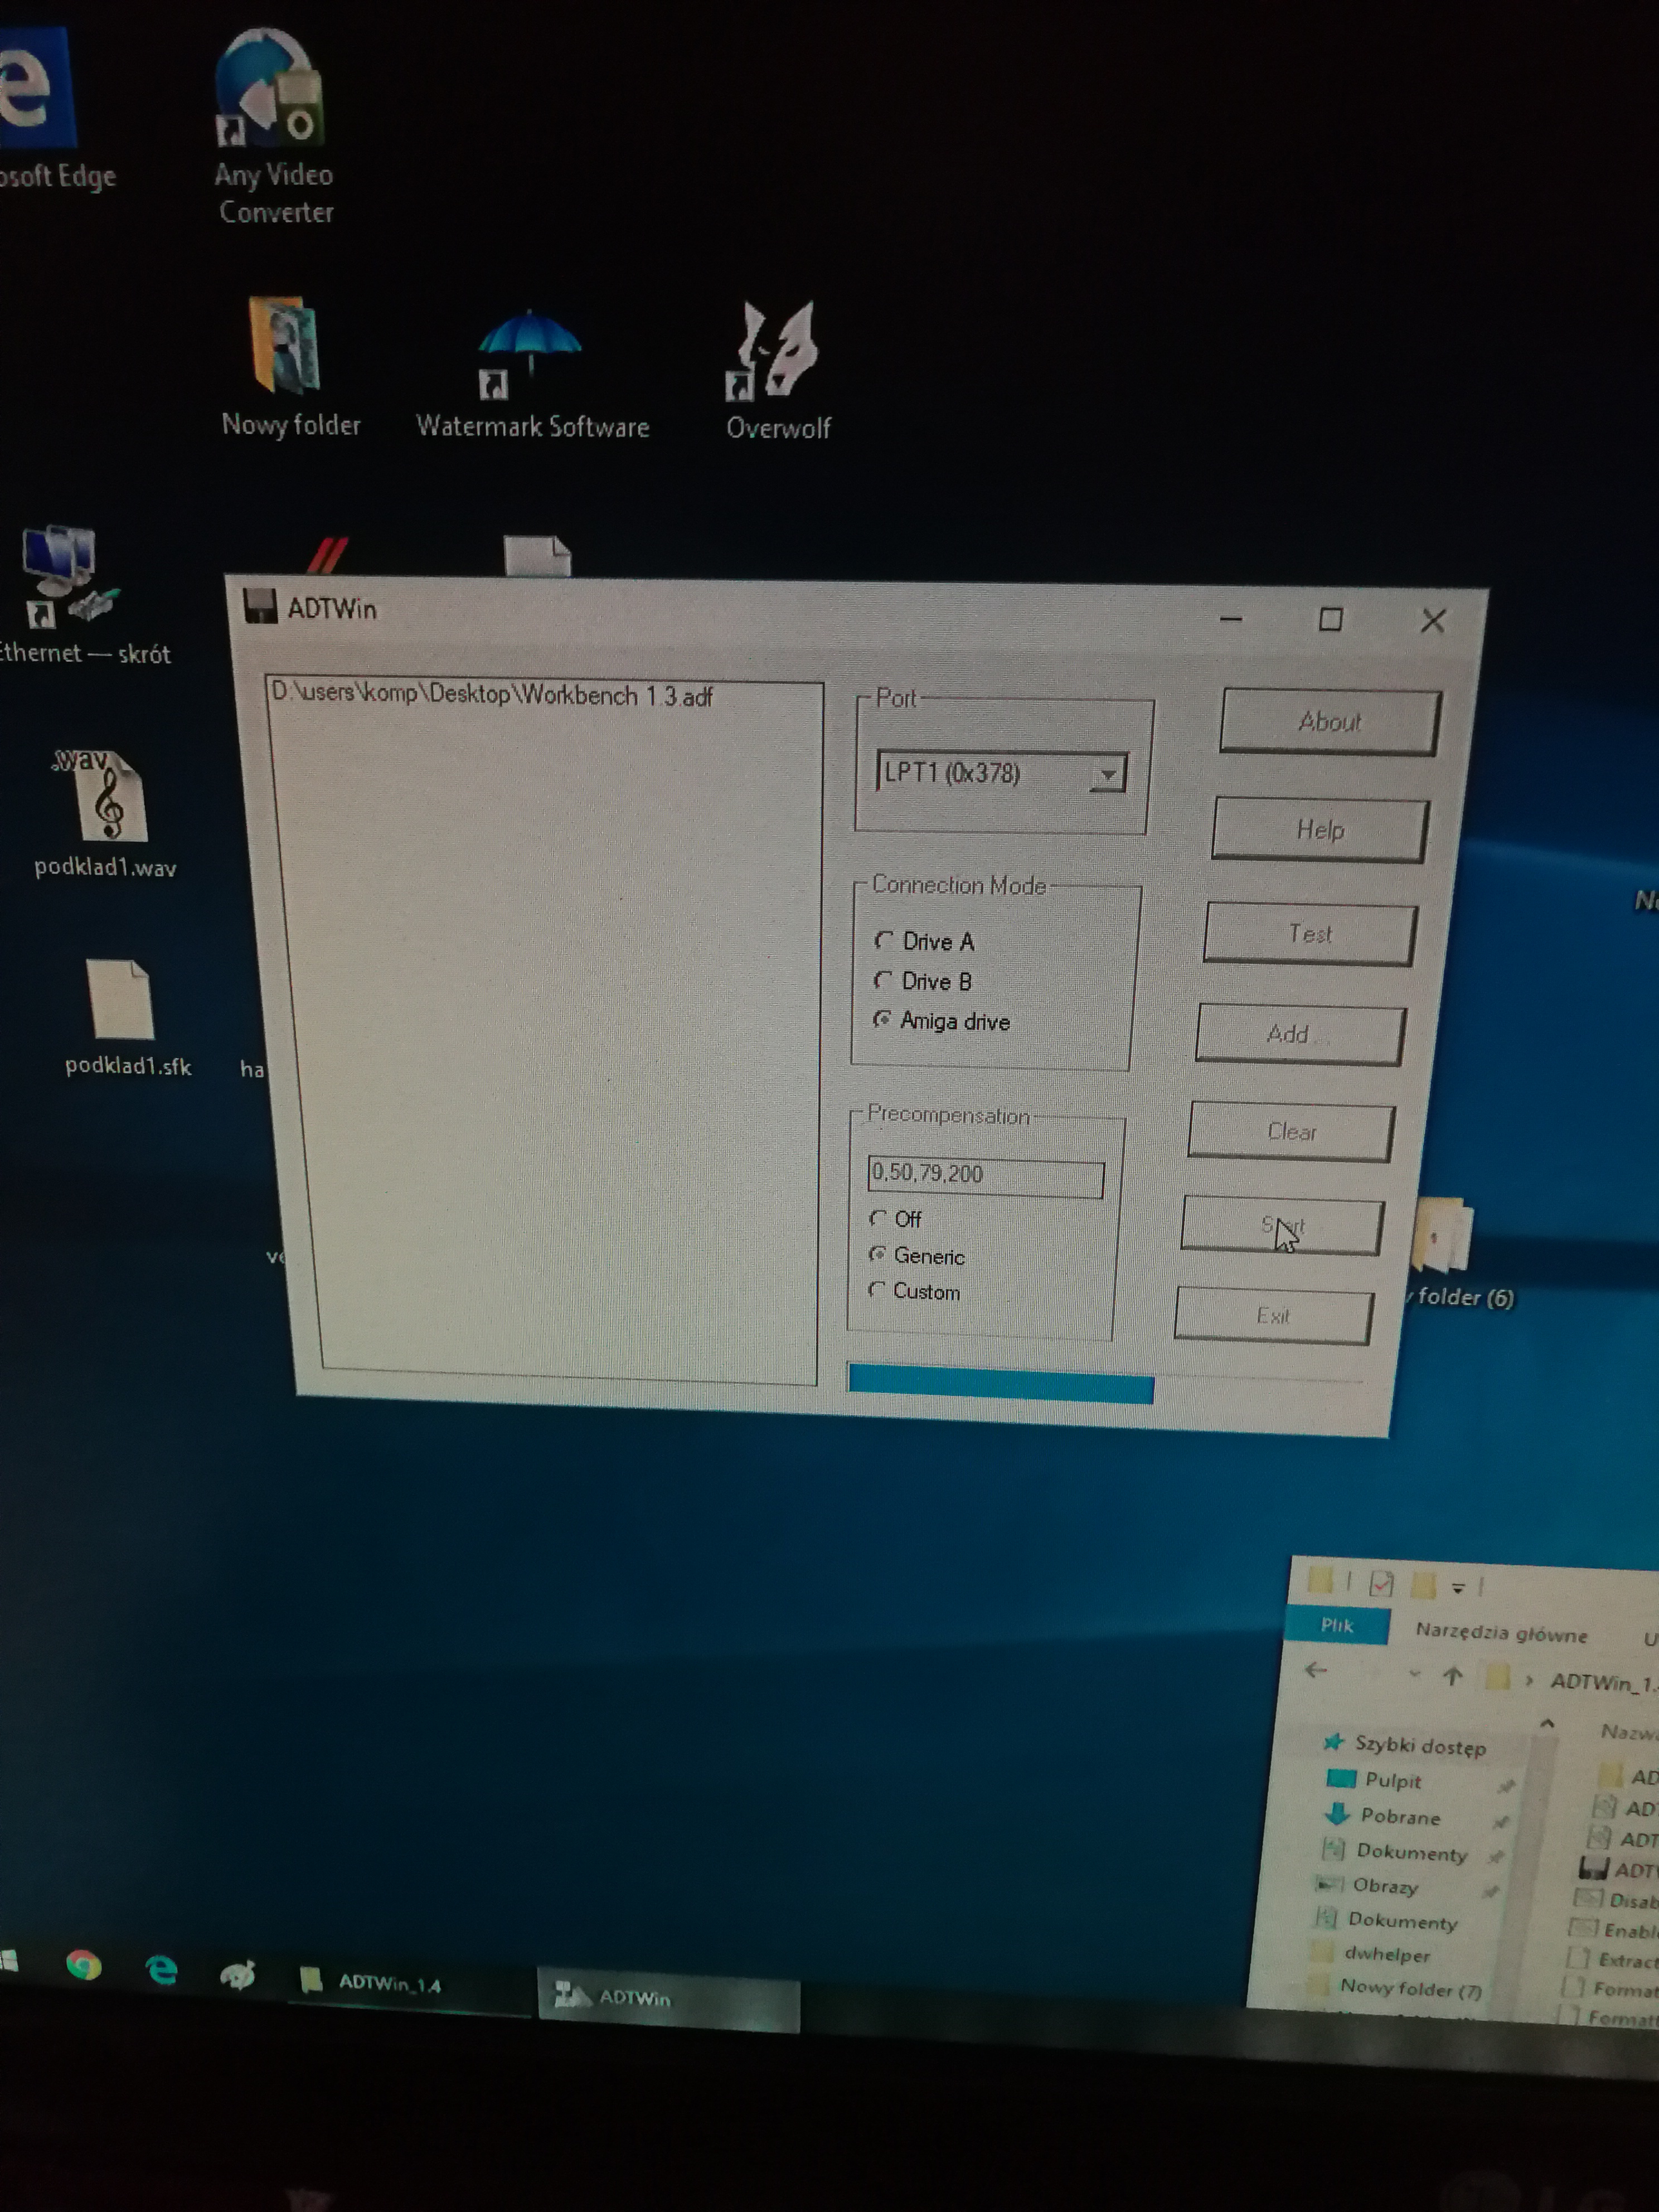Open the Windows Start menu

point(9,1960)
